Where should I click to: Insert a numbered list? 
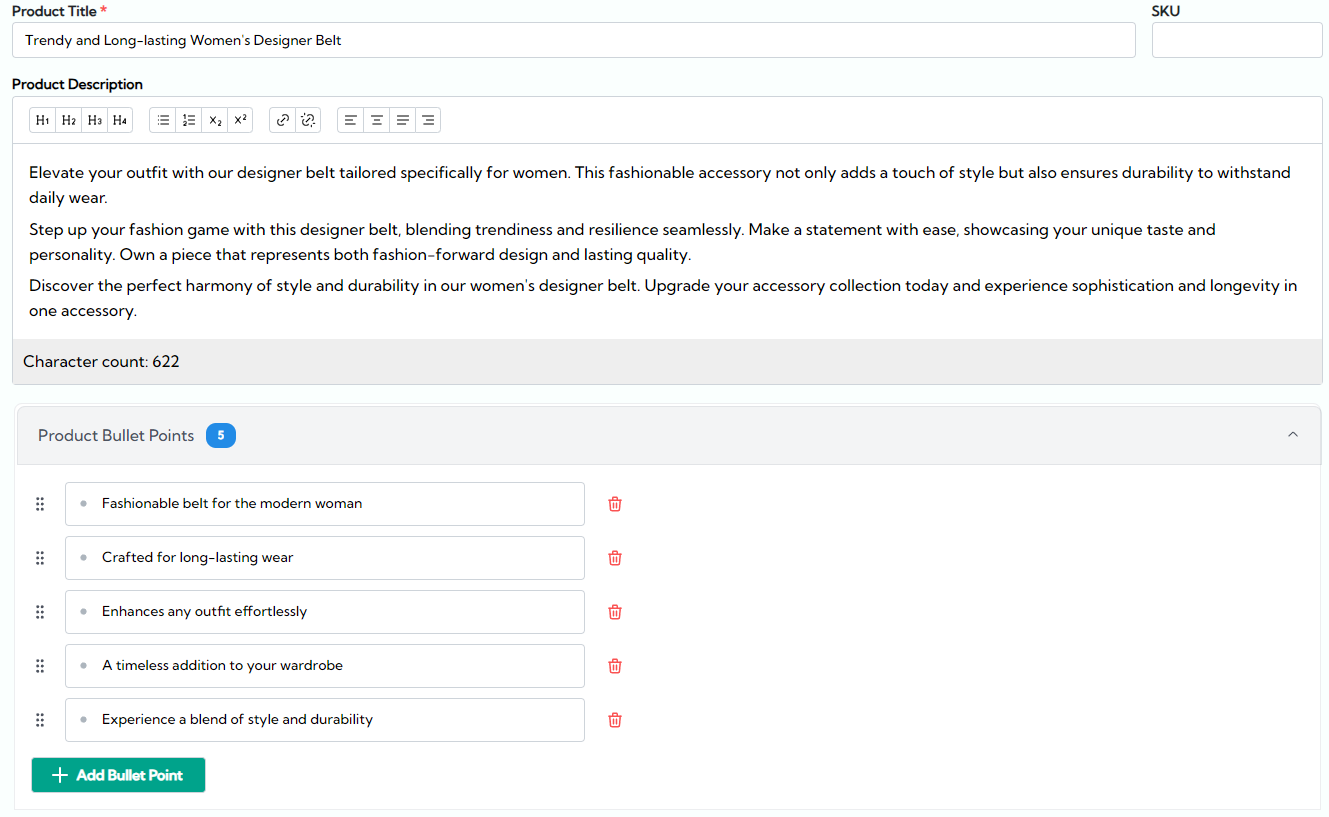pos(189,119)
